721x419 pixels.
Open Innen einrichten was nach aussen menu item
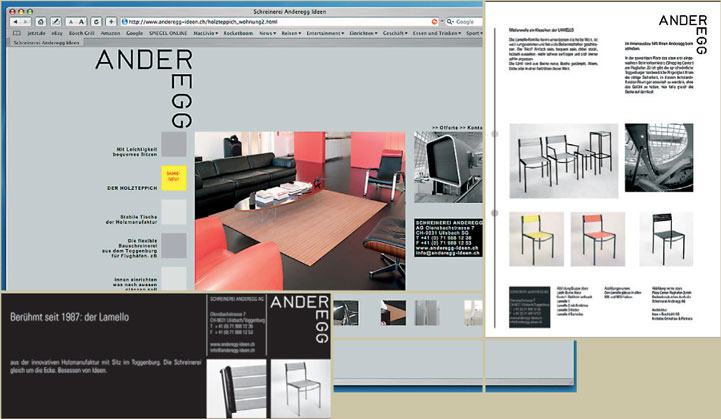[136, 284]
